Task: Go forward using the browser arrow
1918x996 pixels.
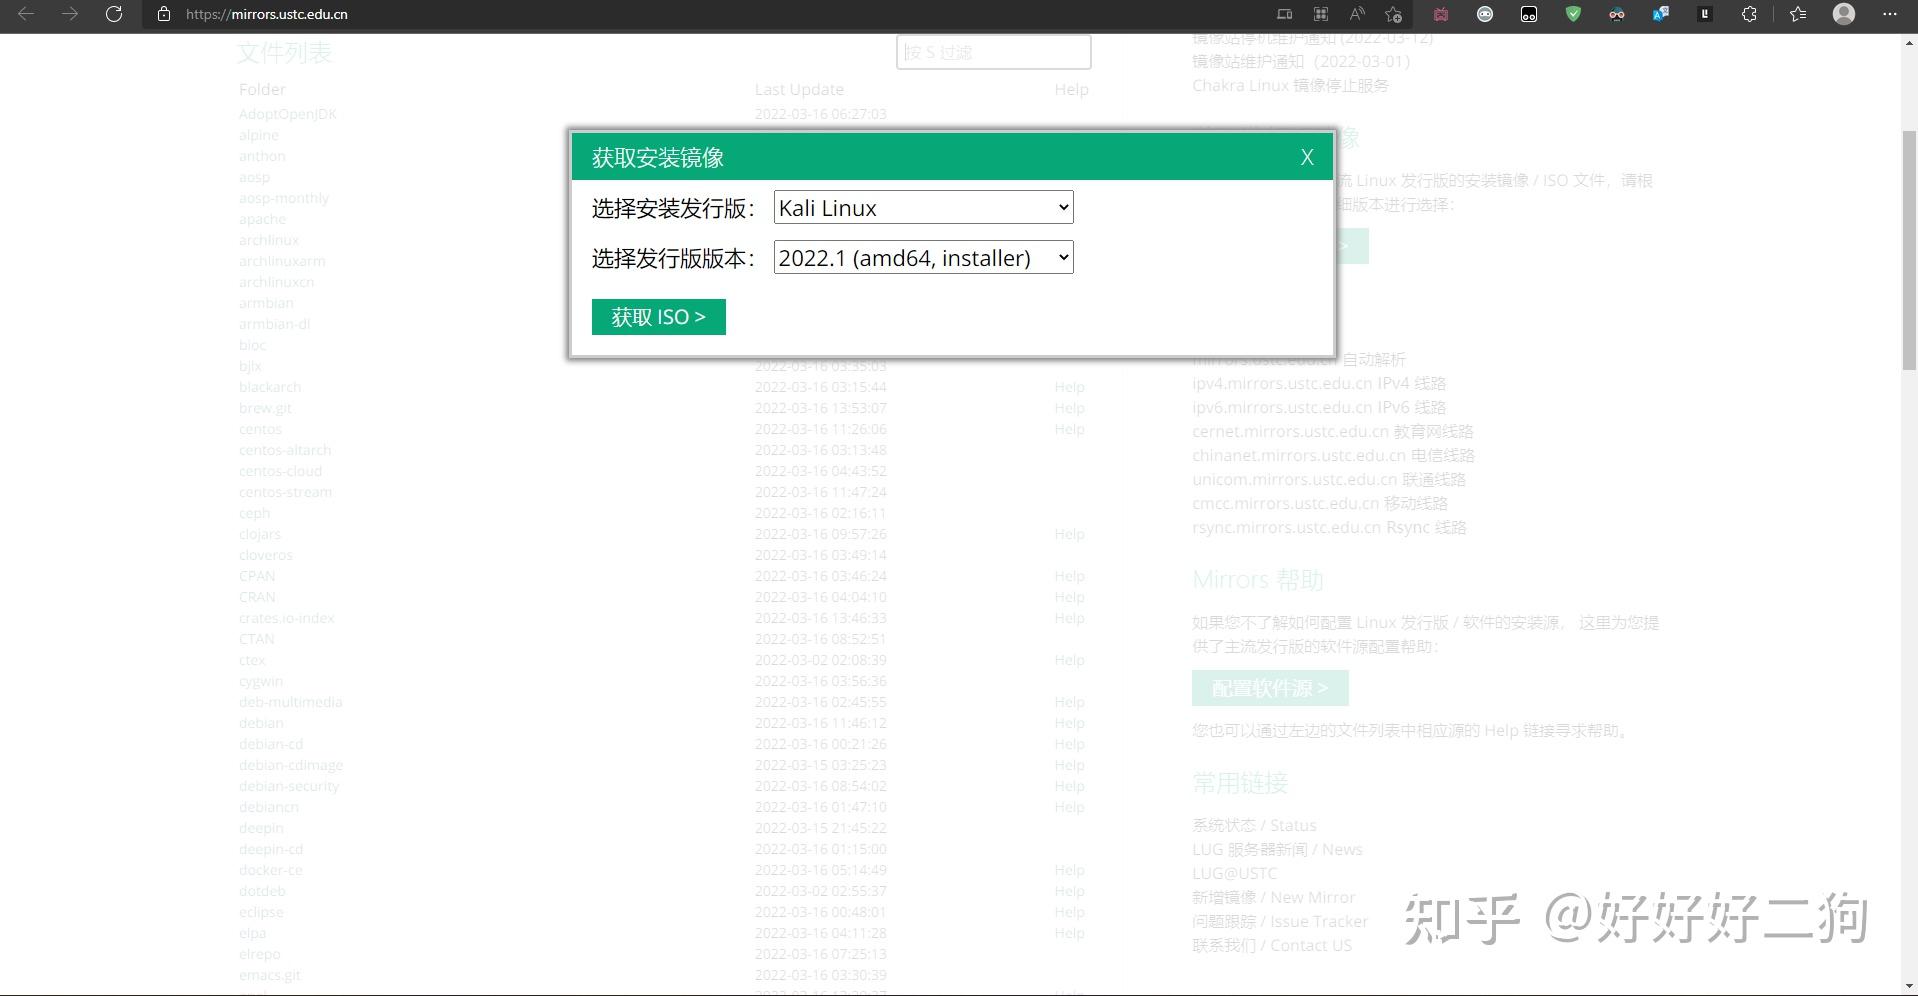Action: [x=70, y=14]
